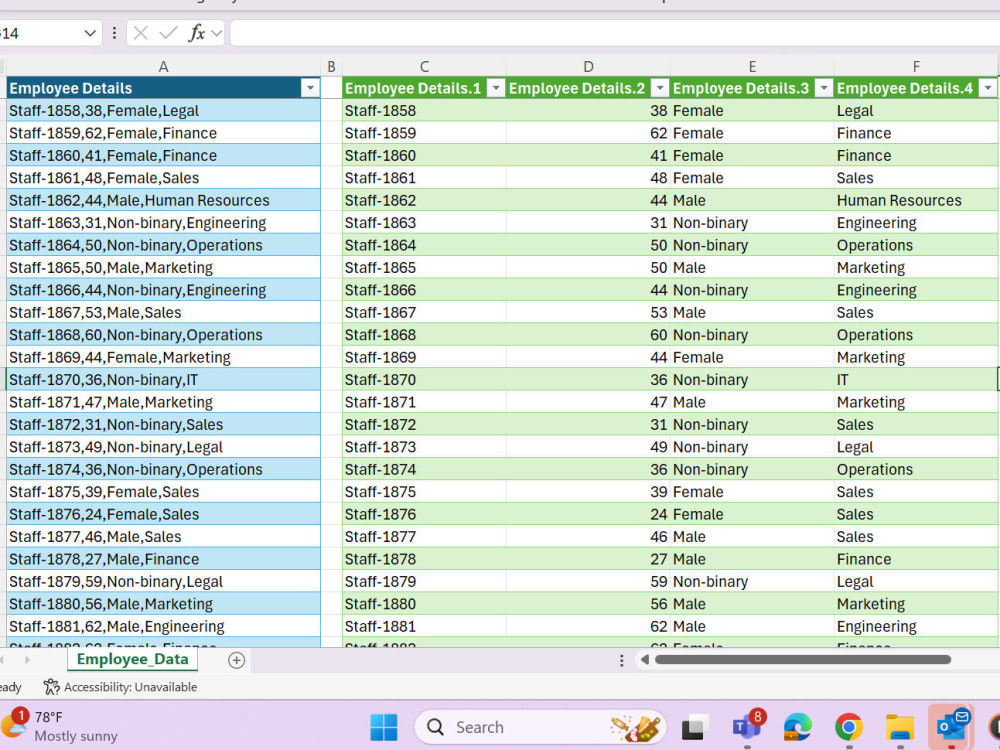Expand the formula bar chevron
Screen dimensions: 1000x750
coord(217,33)
